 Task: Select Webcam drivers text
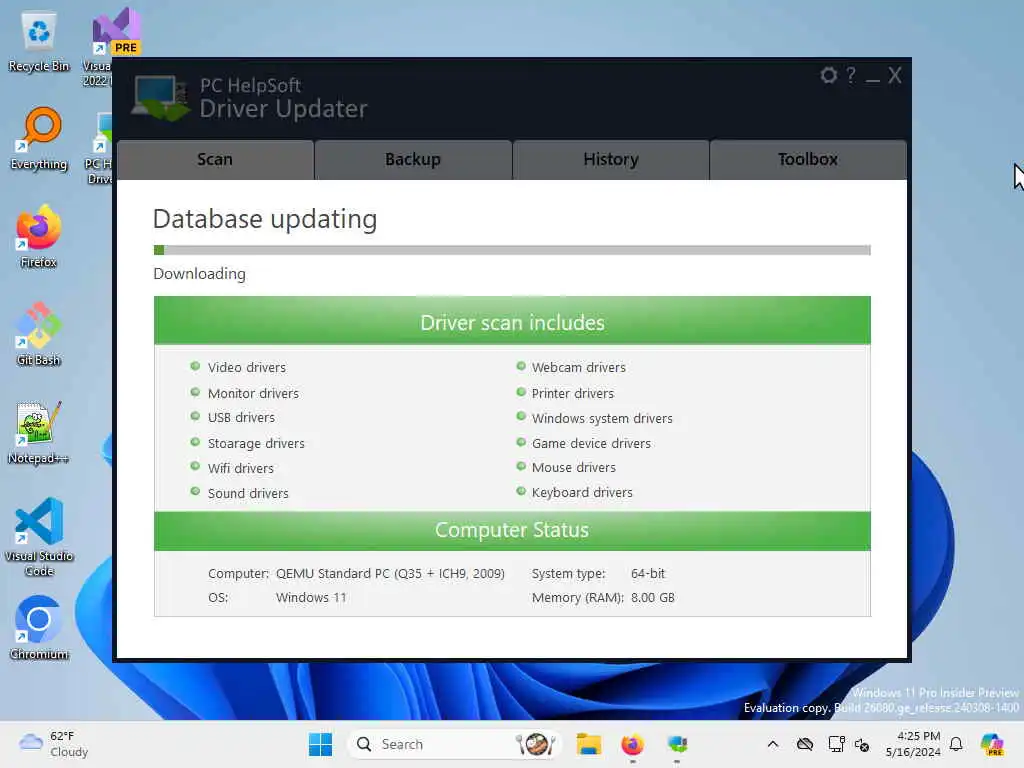click(579, 368)
